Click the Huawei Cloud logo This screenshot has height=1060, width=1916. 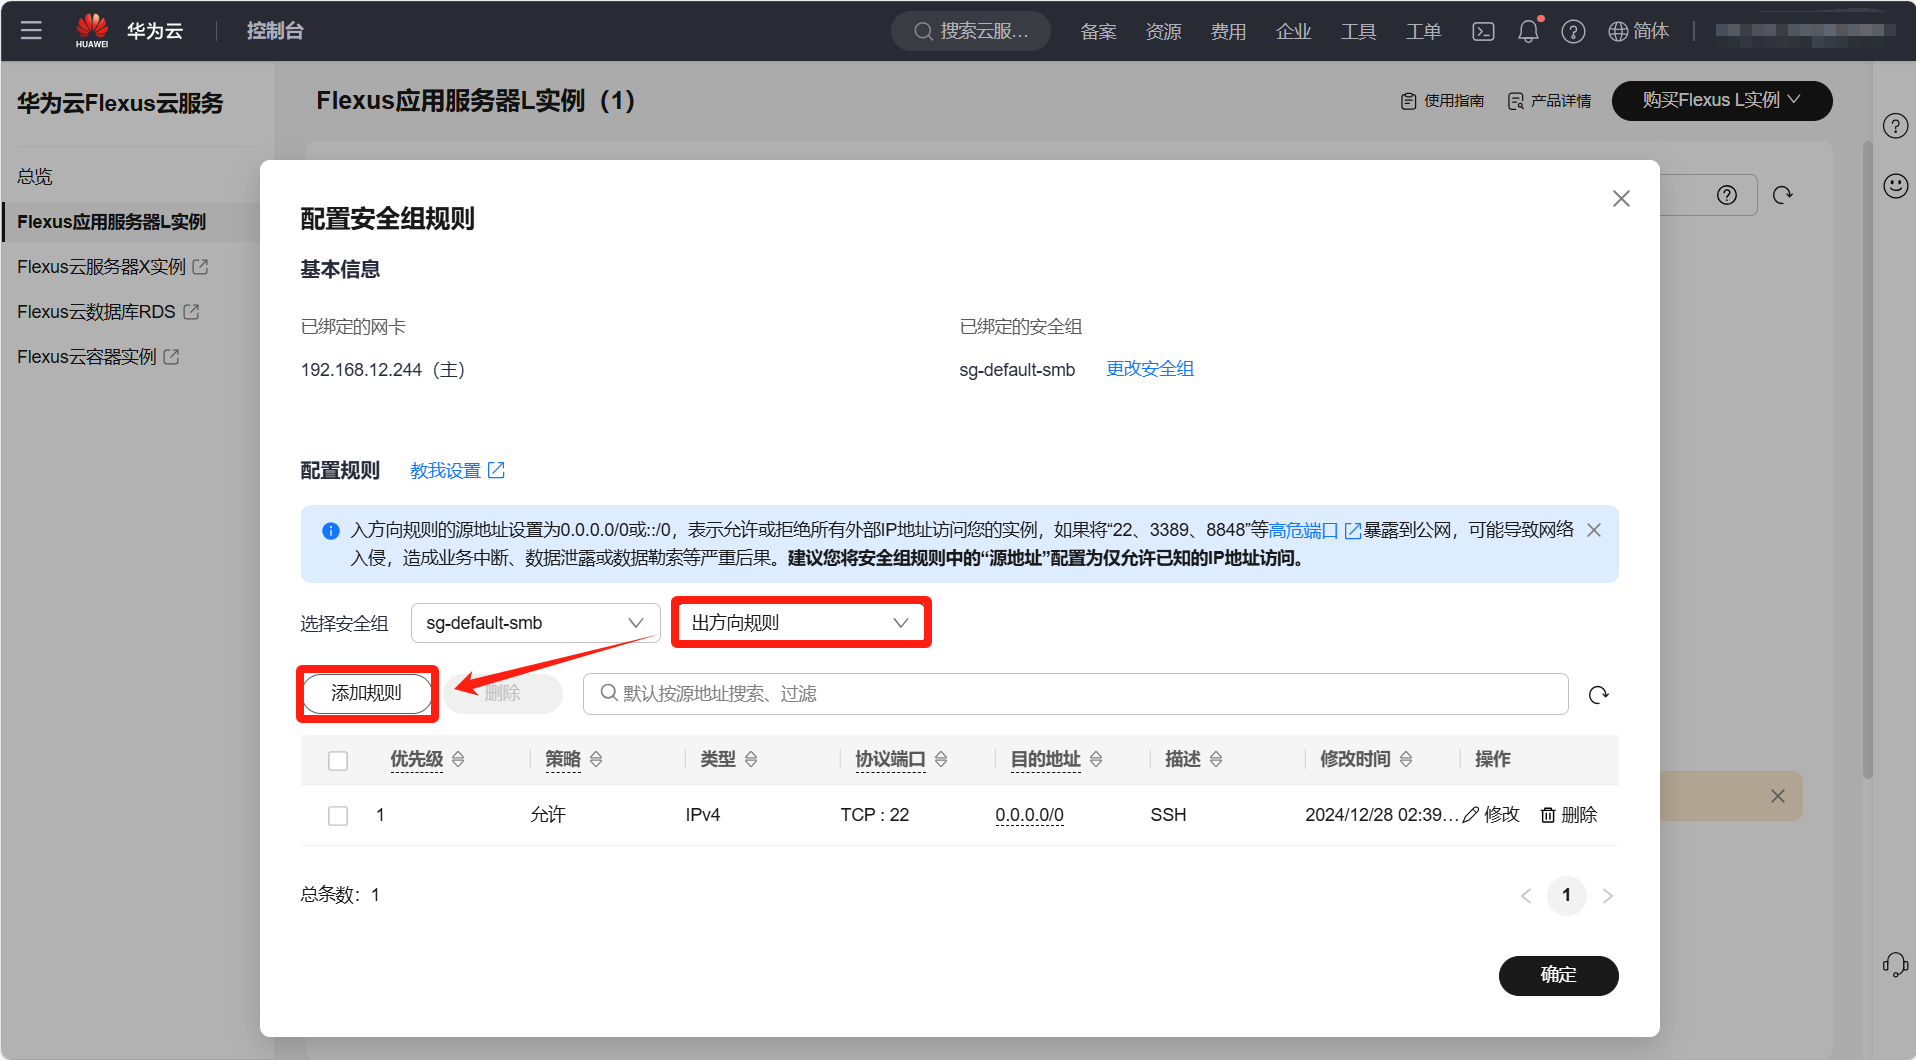point(129,30)
